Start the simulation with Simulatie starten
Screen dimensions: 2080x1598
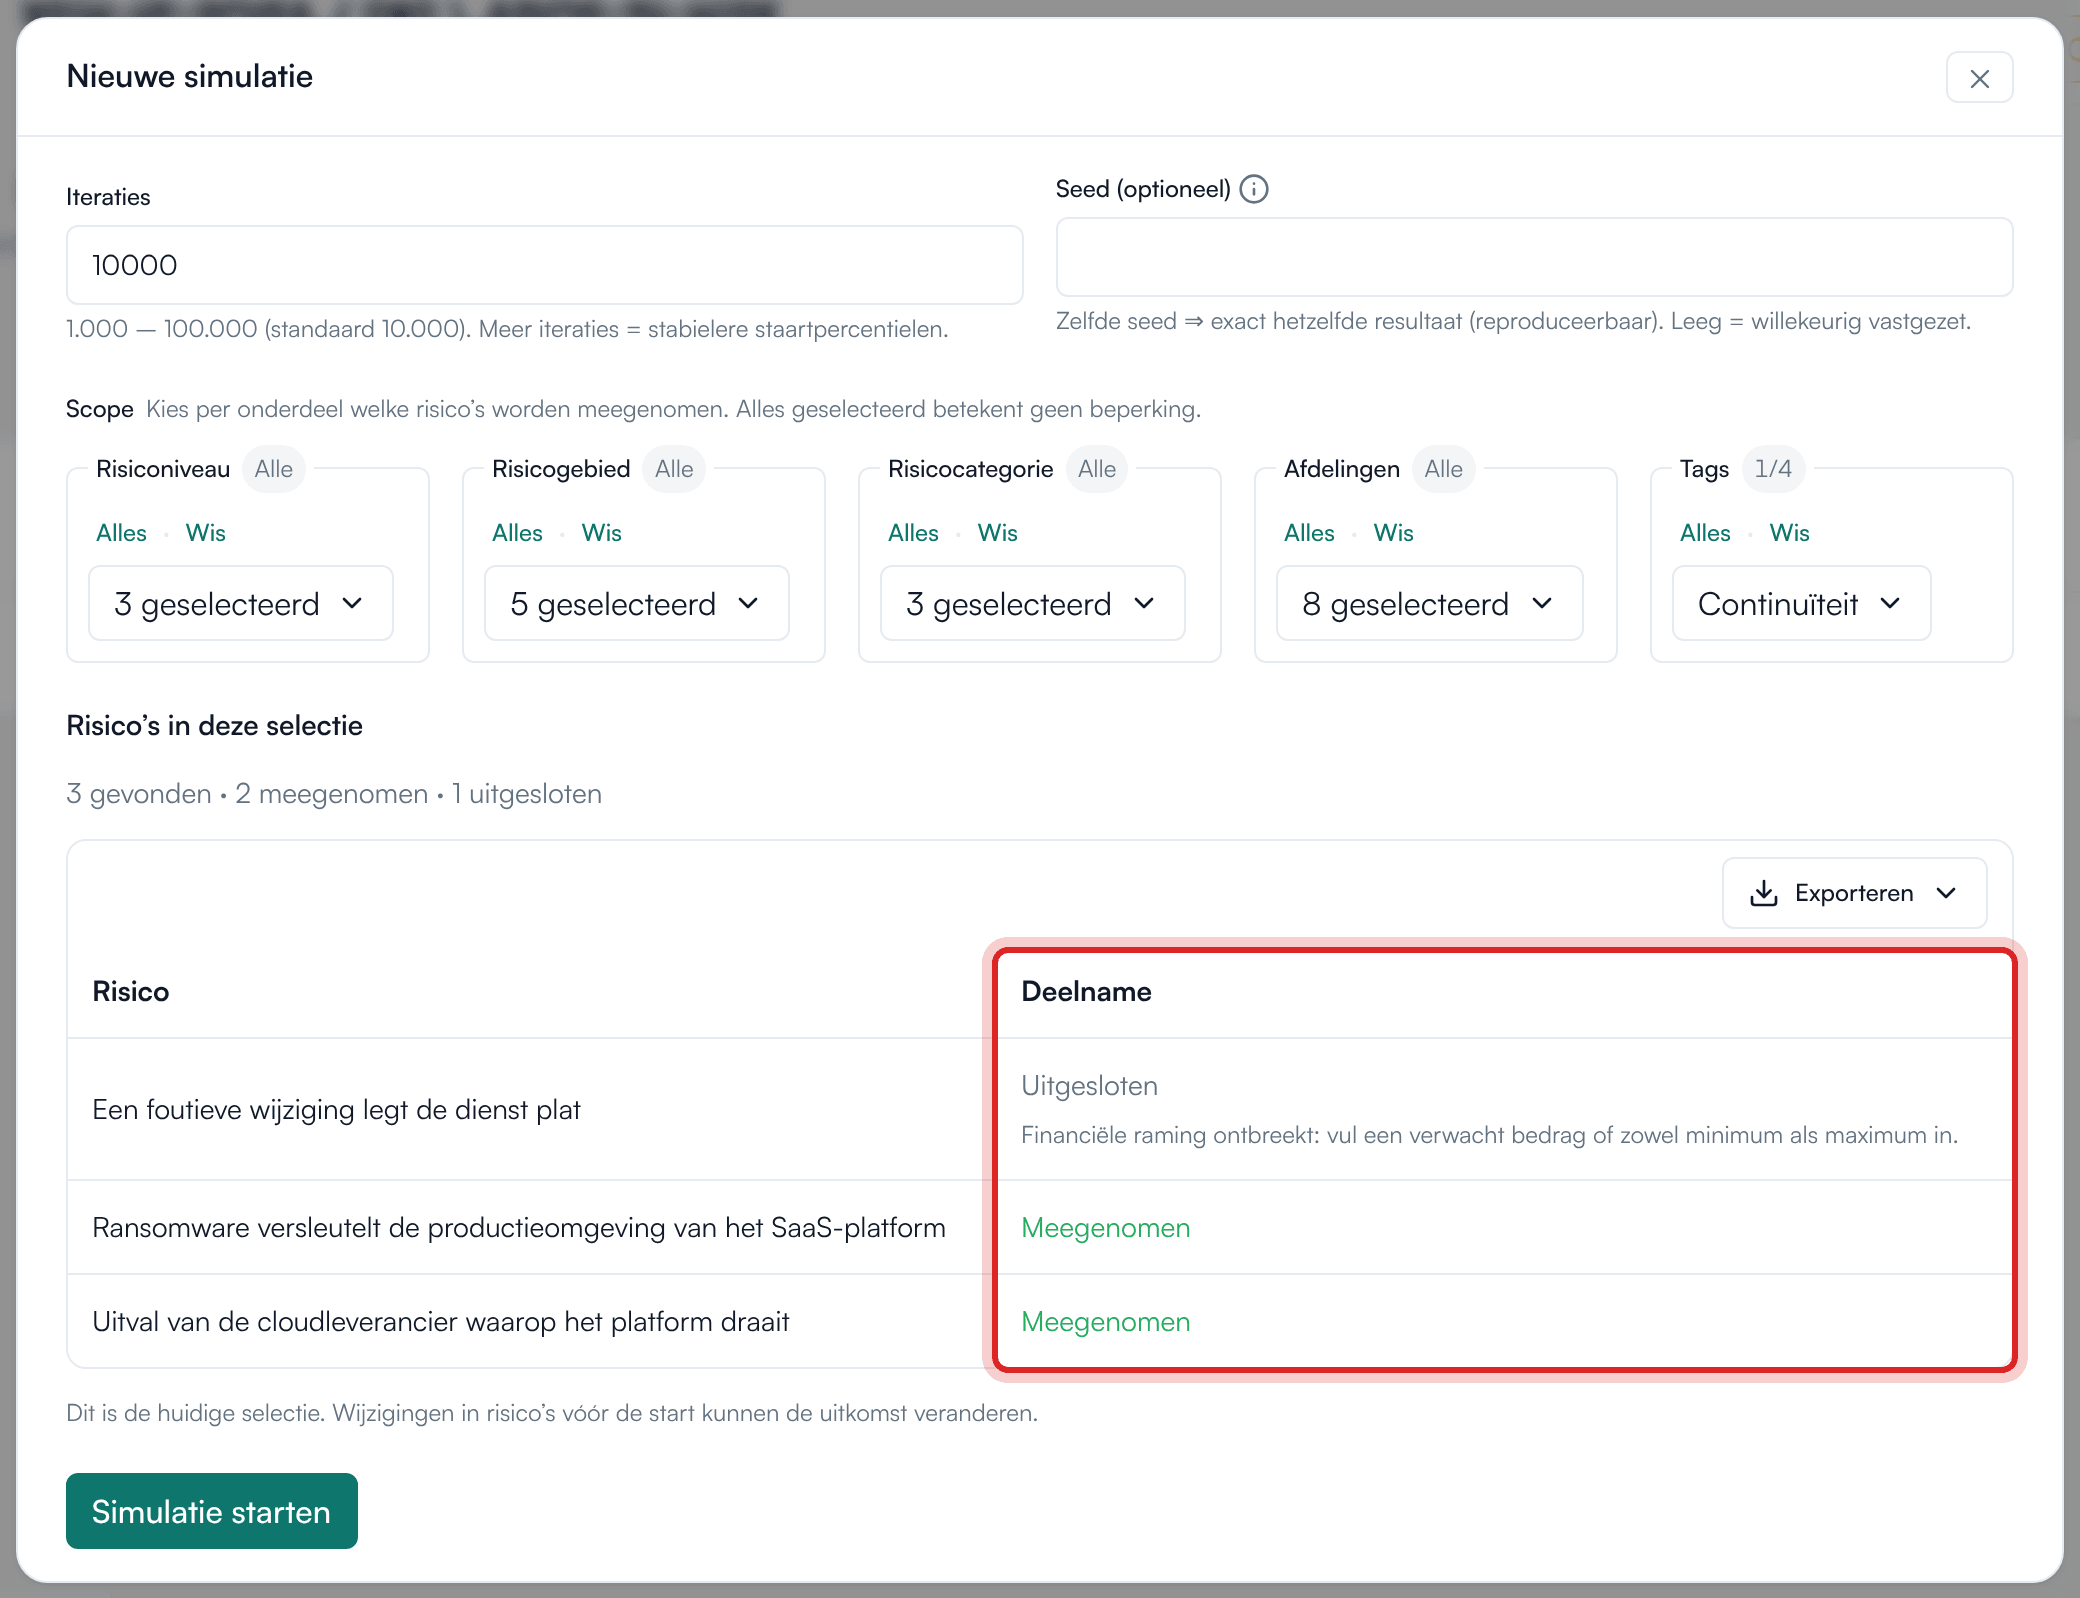pos(212,1511)
